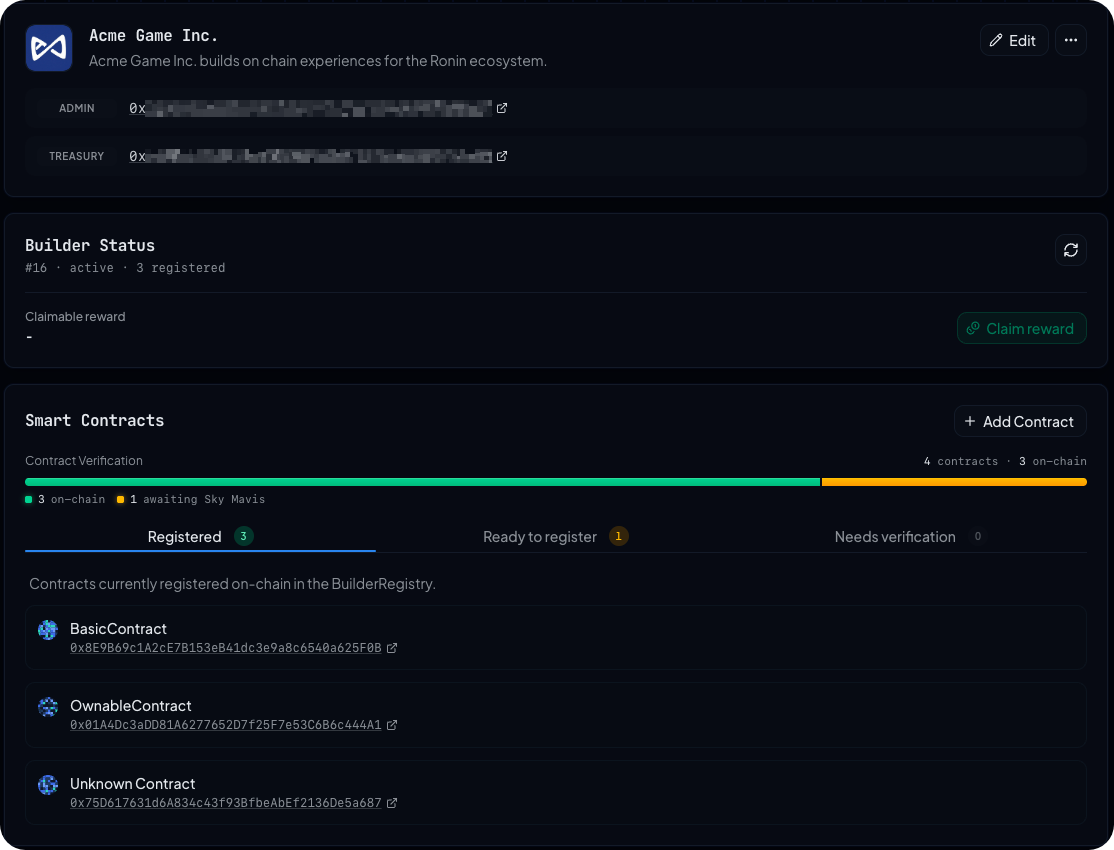Click the Registered tab count badge 3

click(244, 536)
